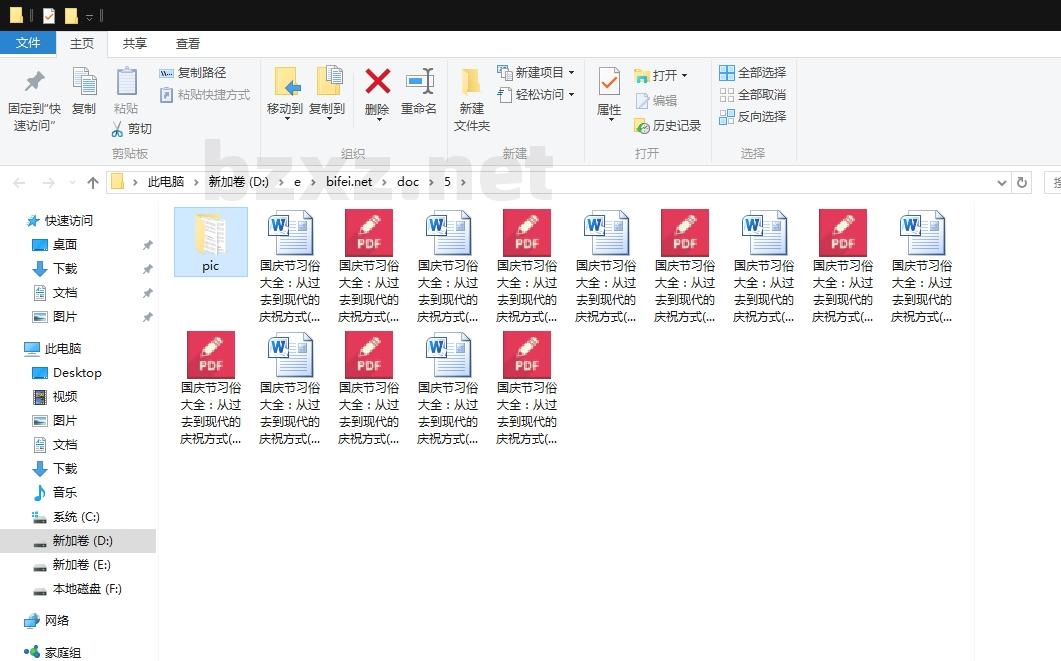Select the pic folder
The height and width of the screenshot is (661, 1061).
210,241
